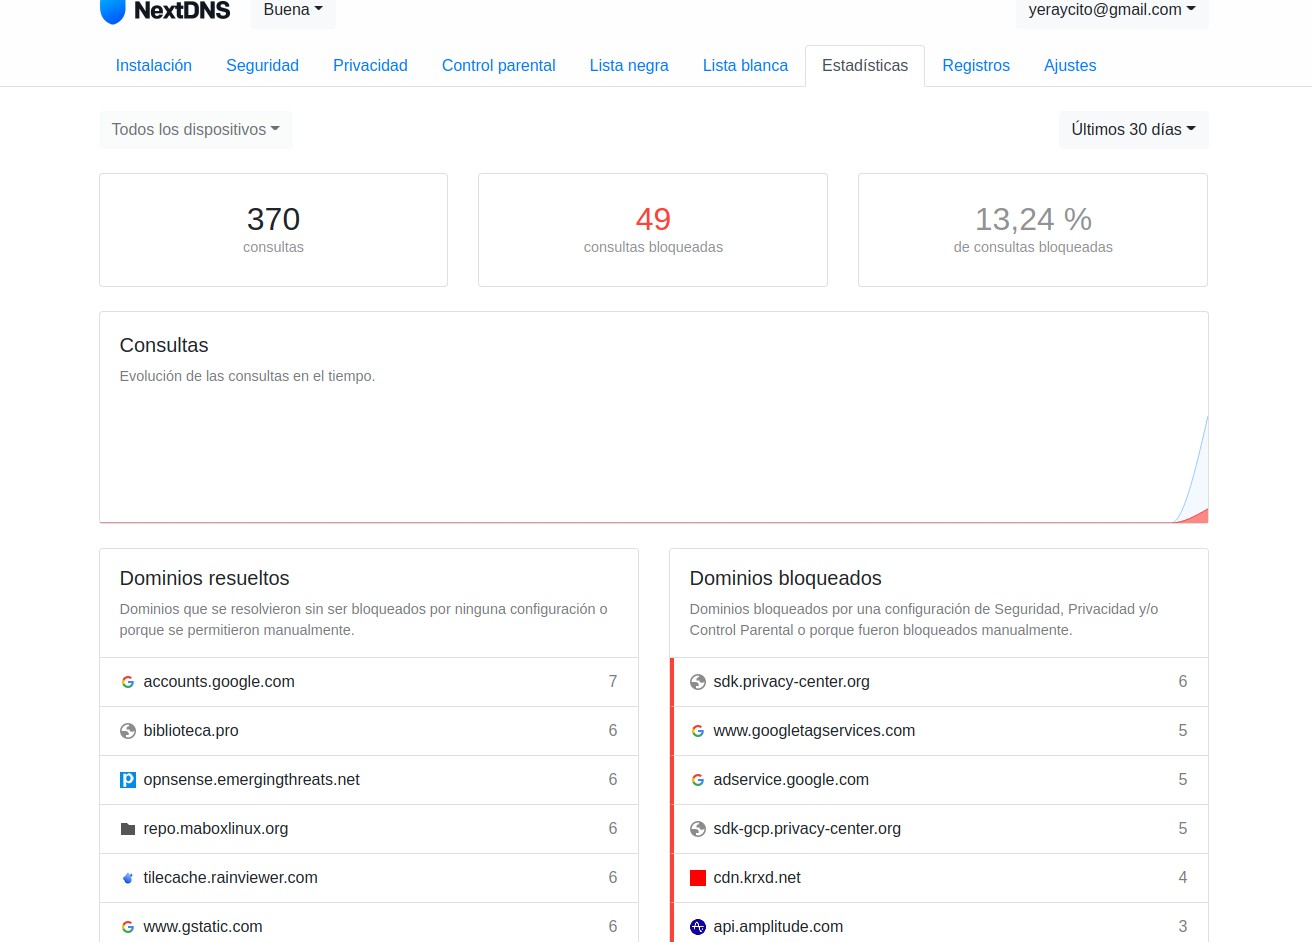1312x942 pixels.
Task: Click the Amplitude icon beside api.amplitude.com
Action: [x=698, y=927]
